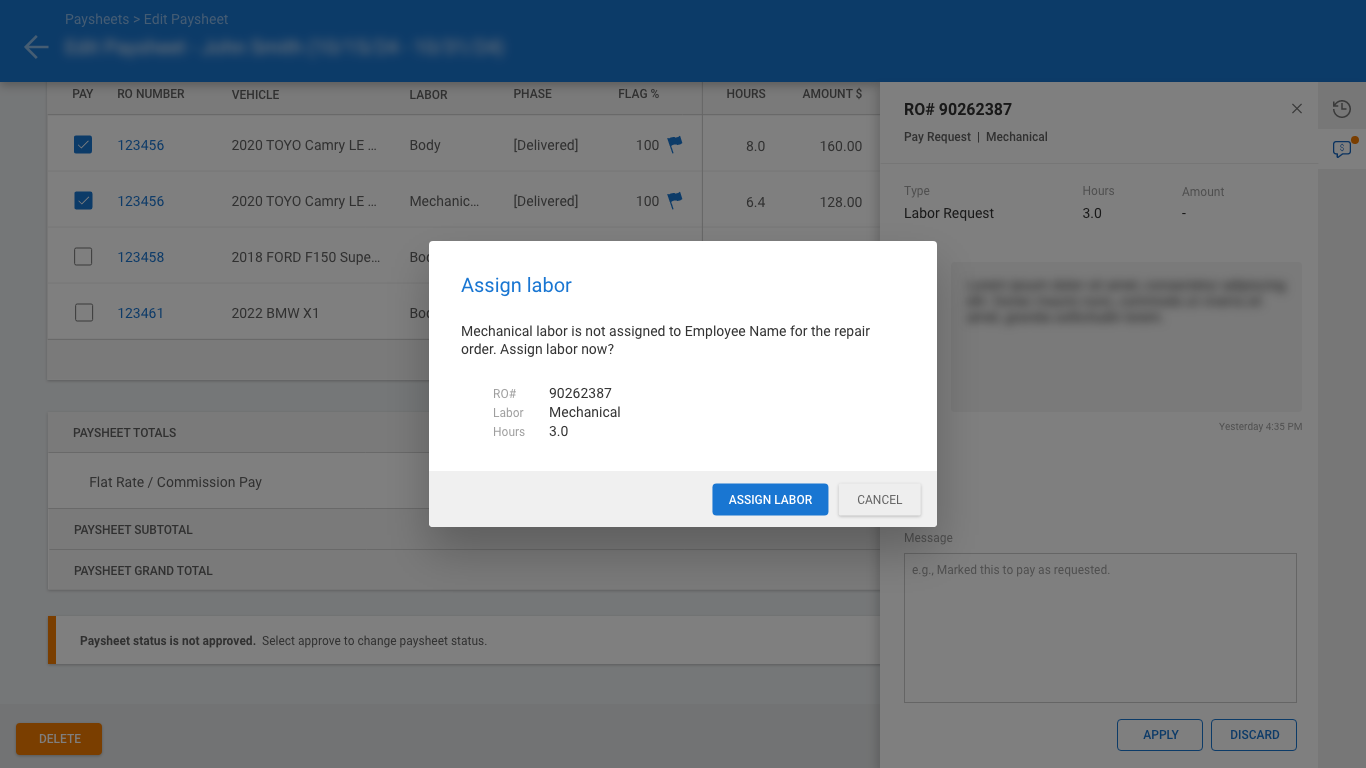The image size is (1366, 768).
Task: Click the HOURS column header
Action: [746, 94]
